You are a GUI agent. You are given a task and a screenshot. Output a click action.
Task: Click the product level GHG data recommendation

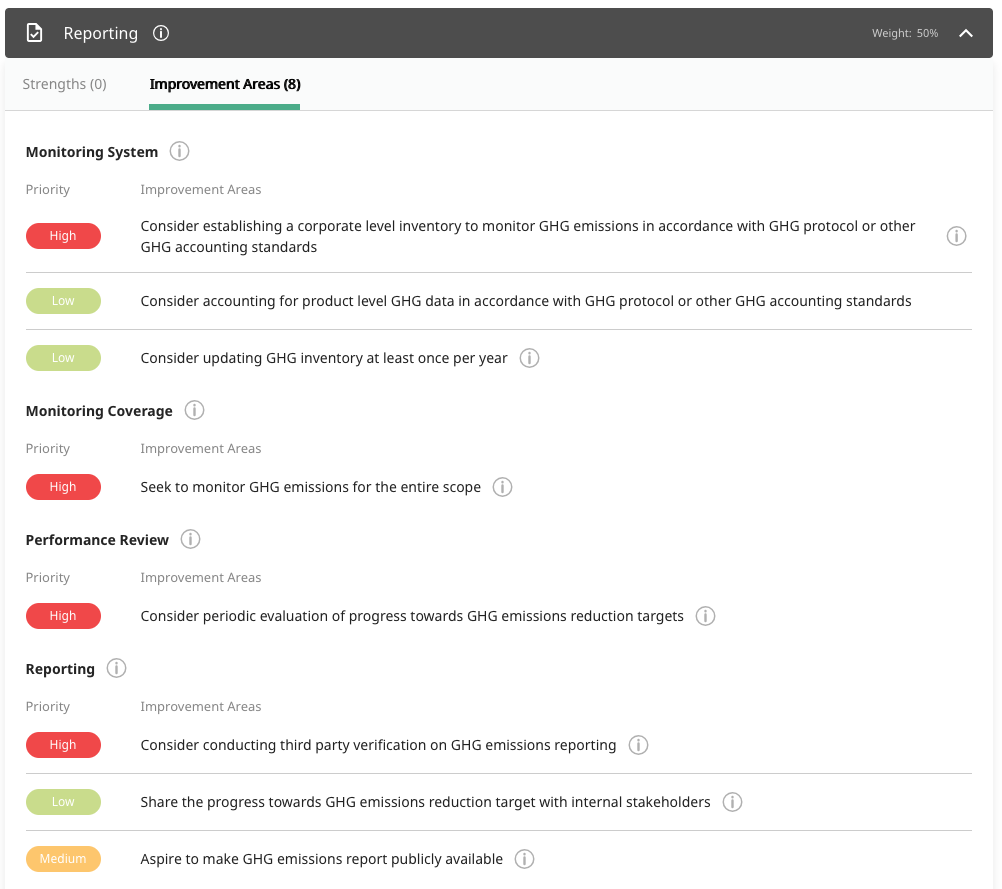coord(525,301)
